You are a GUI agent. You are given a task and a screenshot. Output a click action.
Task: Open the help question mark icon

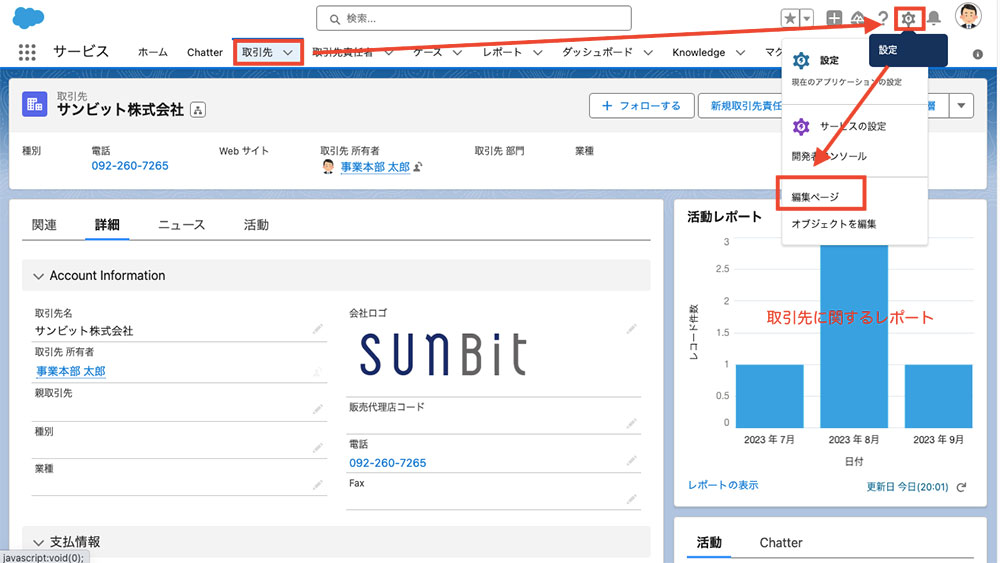[883, 18]
